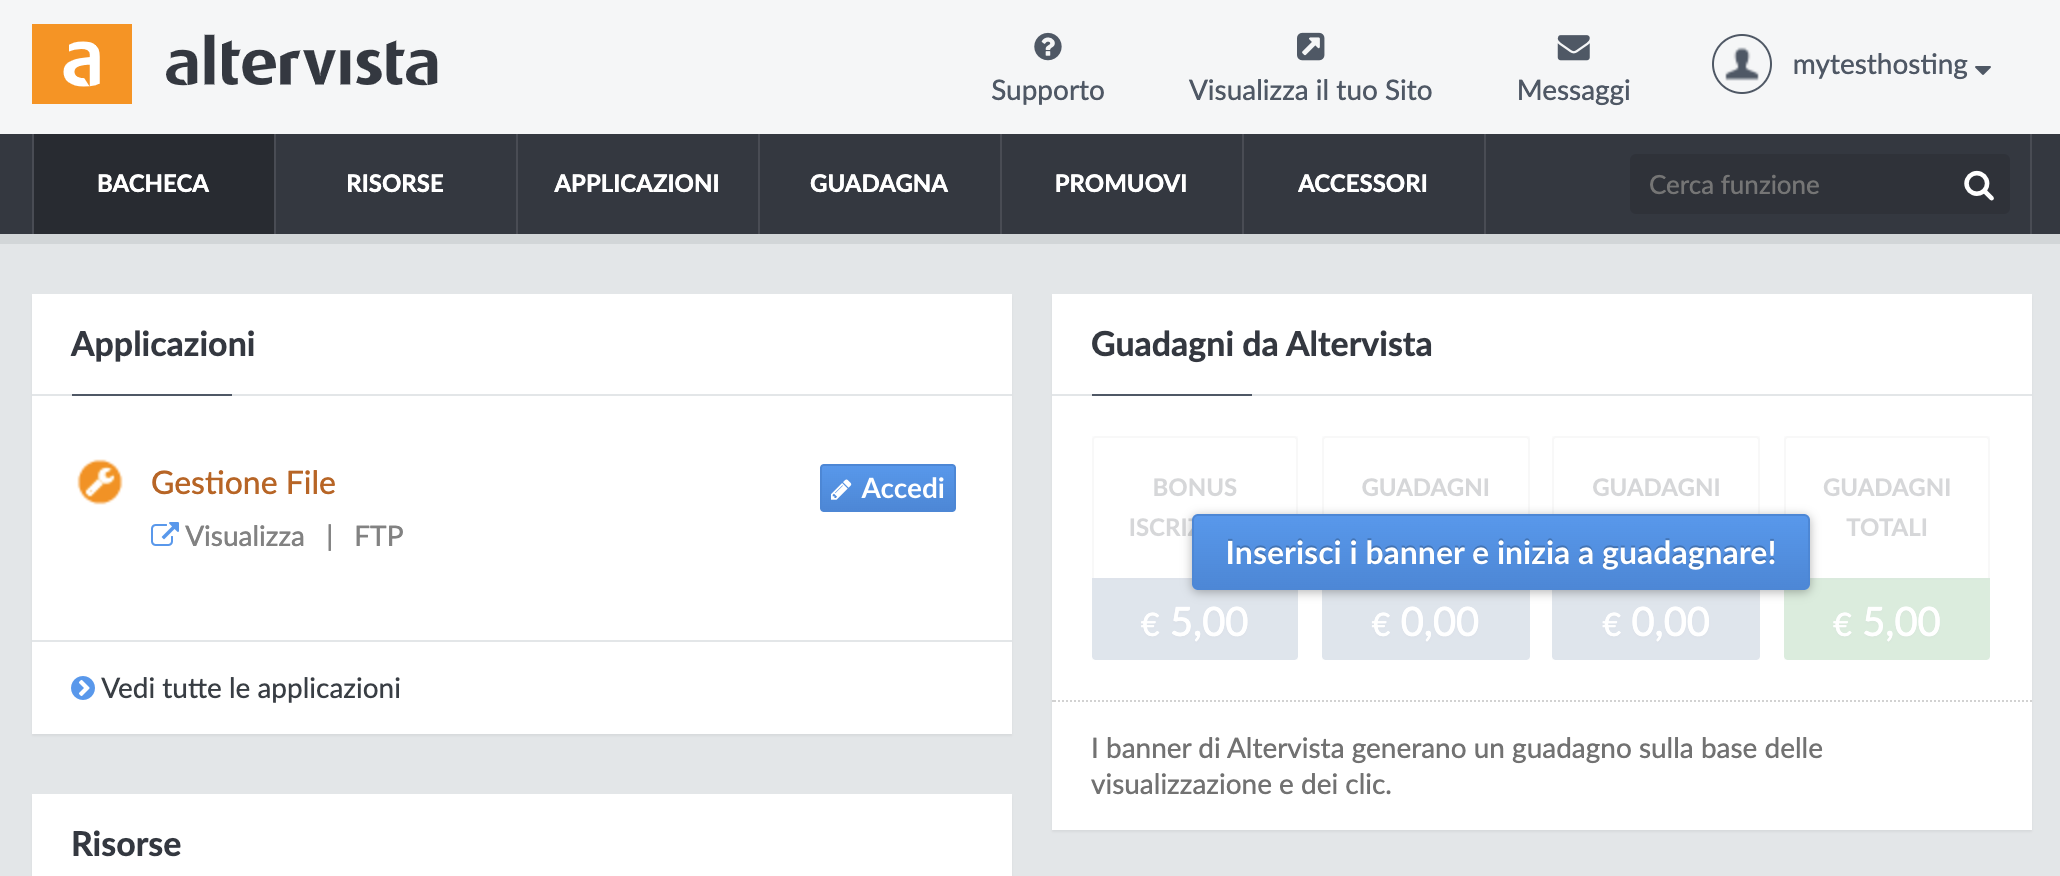This screenshot has width=2060, height=876.
Task: Expand the mytesthosting account dropdown
Action: coord(1891,66)
